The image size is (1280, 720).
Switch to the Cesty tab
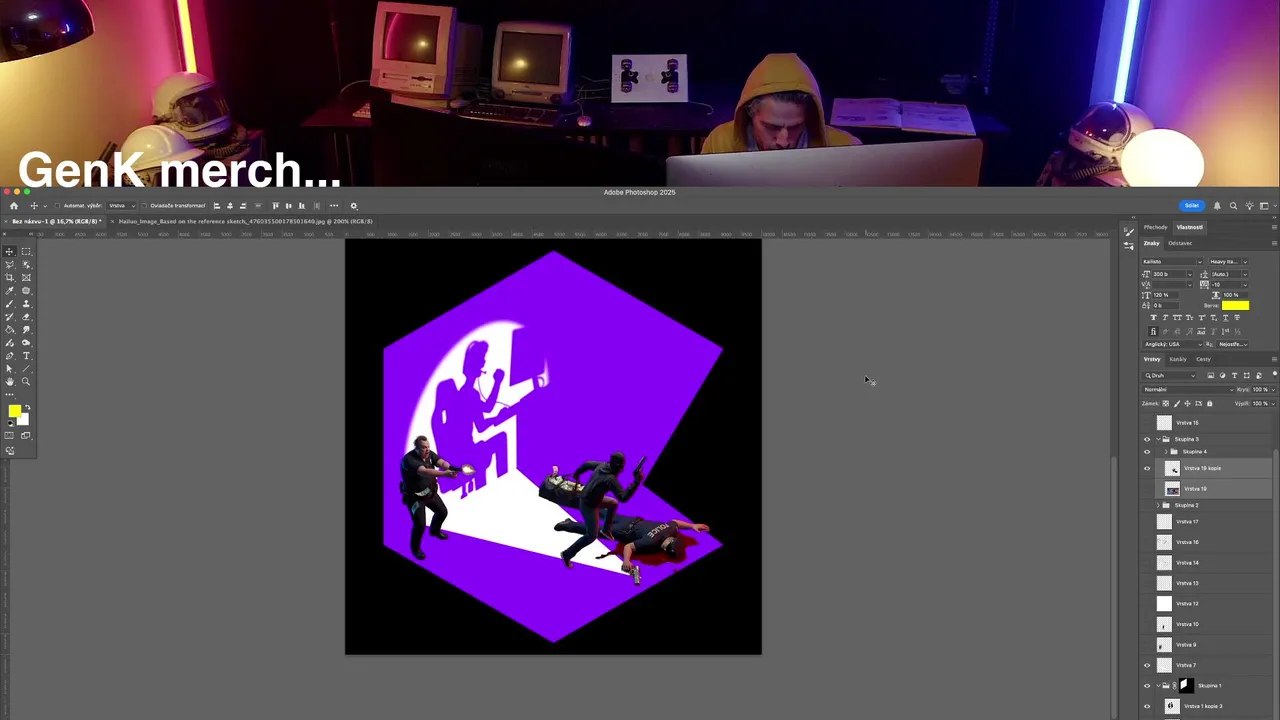[1203, 359]
